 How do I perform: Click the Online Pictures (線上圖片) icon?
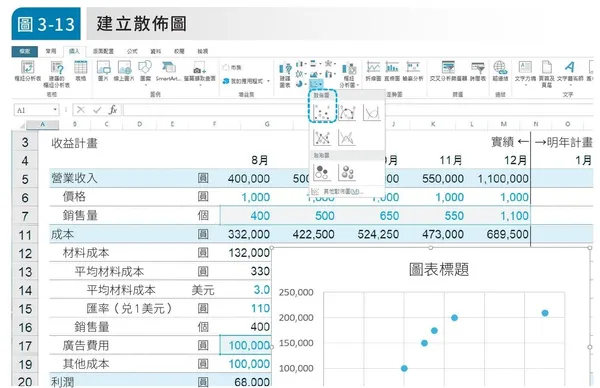pyautogui.click(x=124, y=67)
